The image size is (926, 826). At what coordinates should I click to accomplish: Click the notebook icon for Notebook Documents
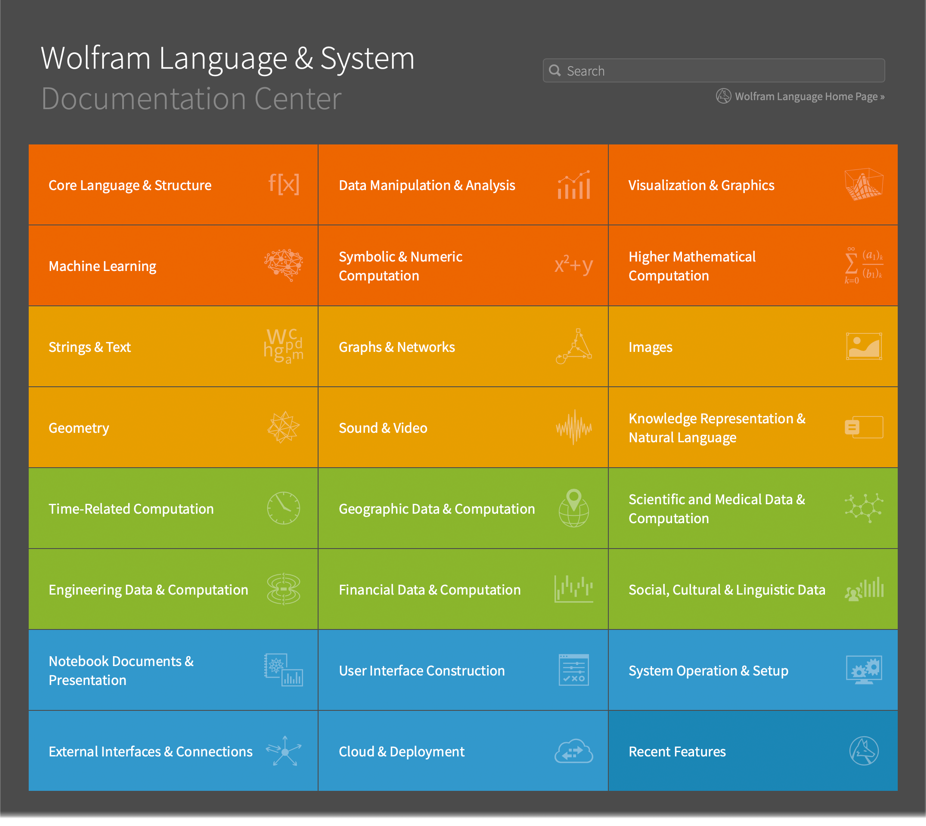click(283, 670)
